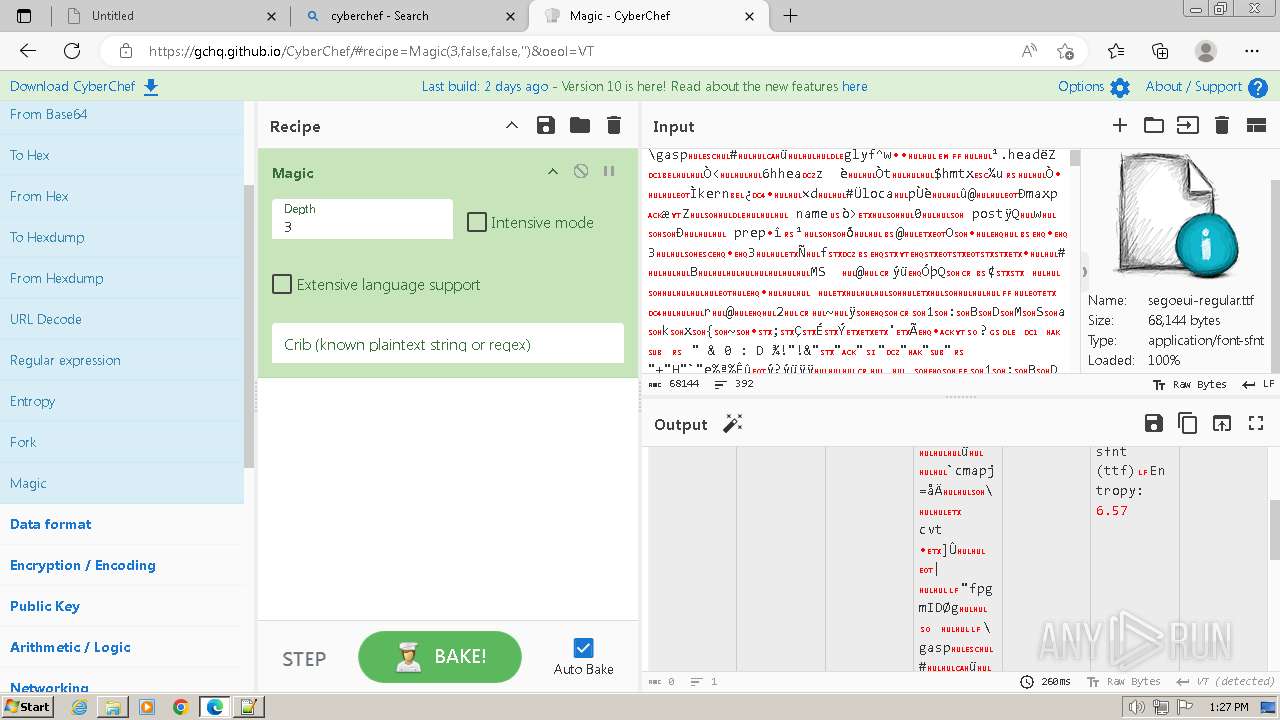Copy raw output to clipboard
This screenshot has height=720, width=1280.
[x=1188, y=423]
